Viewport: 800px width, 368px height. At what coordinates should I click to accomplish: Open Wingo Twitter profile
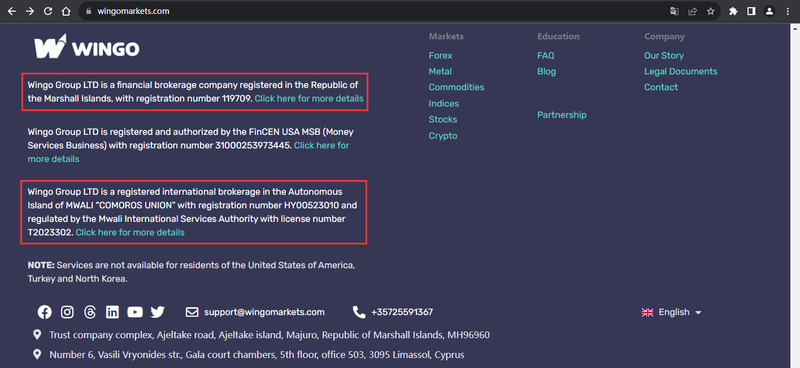pos(158,312)
